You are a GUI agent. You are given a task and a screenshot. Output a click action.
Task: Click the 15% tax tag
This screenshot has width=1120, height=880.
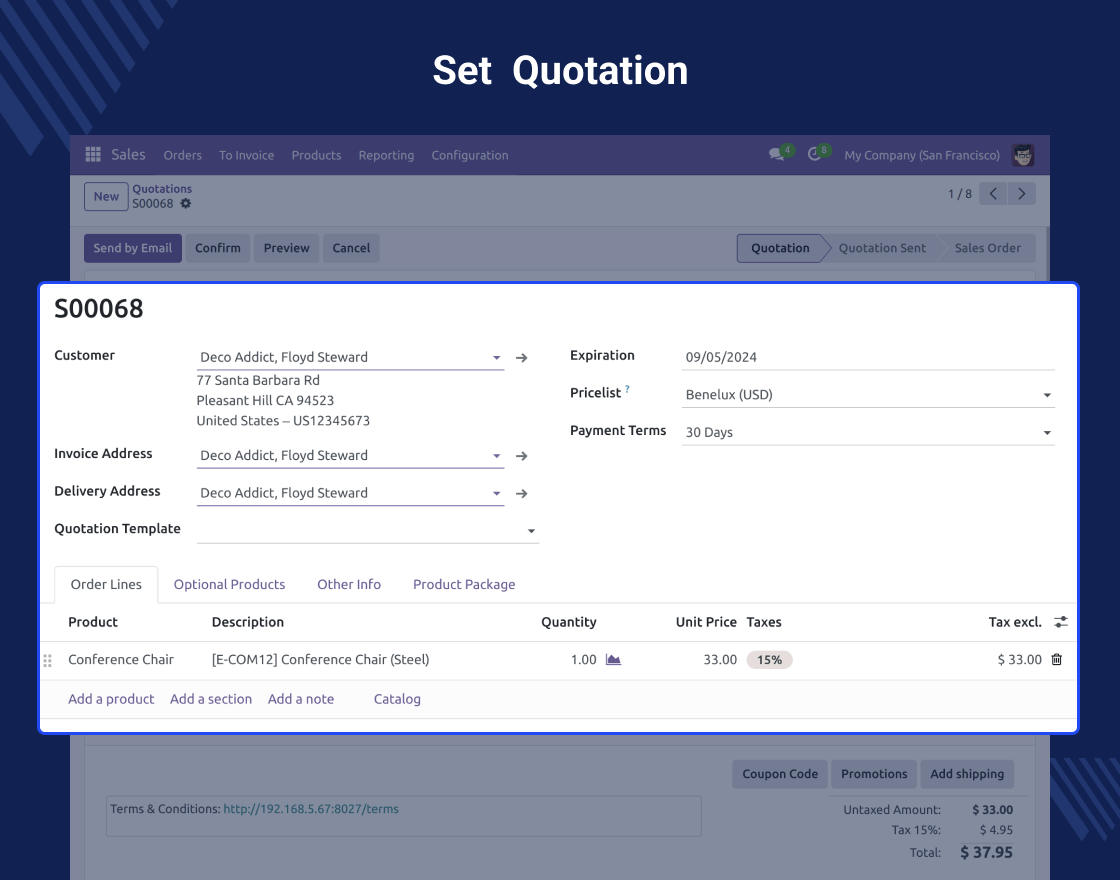[769, 659]
